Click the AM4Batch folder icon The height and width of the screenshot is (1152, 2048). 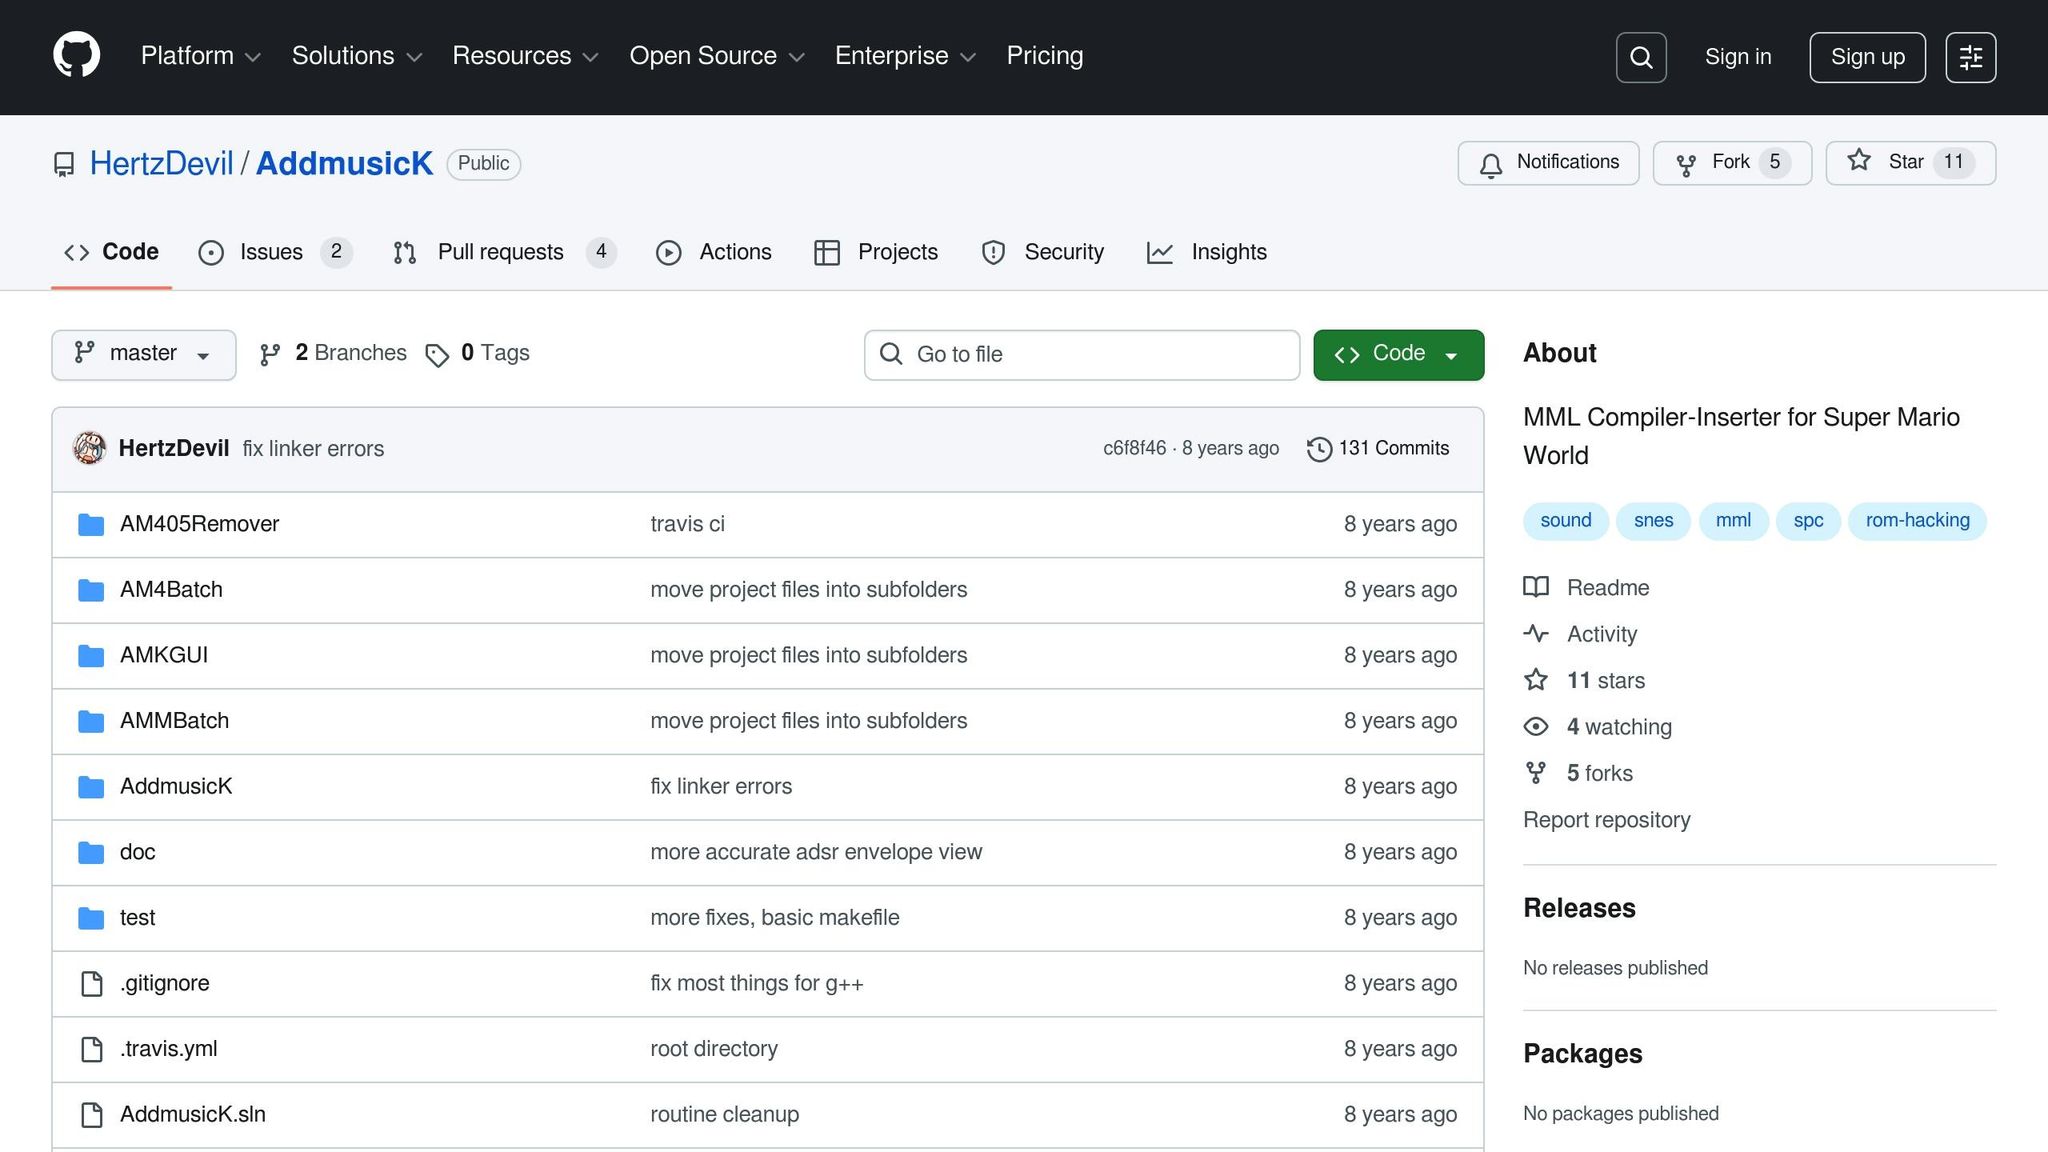pyautogui.click(x=91, y=590)
